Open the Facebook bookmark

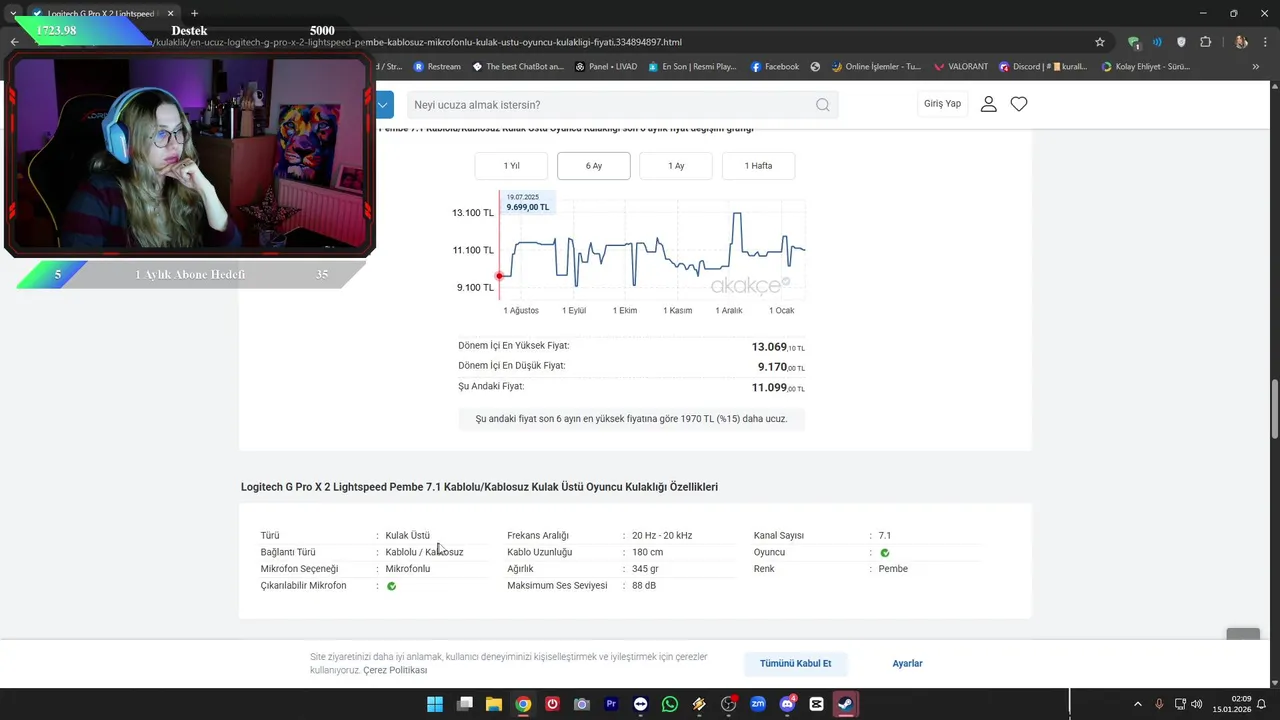774,67
